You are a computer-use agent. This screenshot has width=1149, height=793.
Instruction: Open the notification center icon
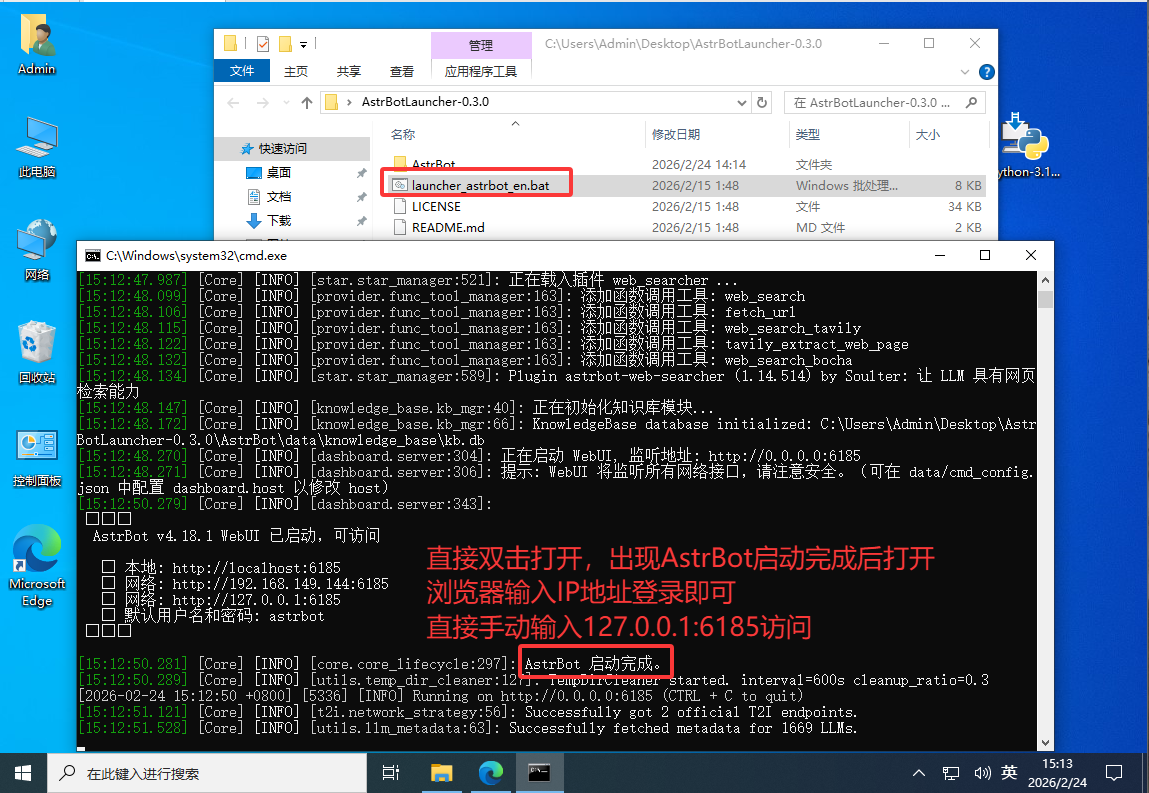tap(1114, 773)
